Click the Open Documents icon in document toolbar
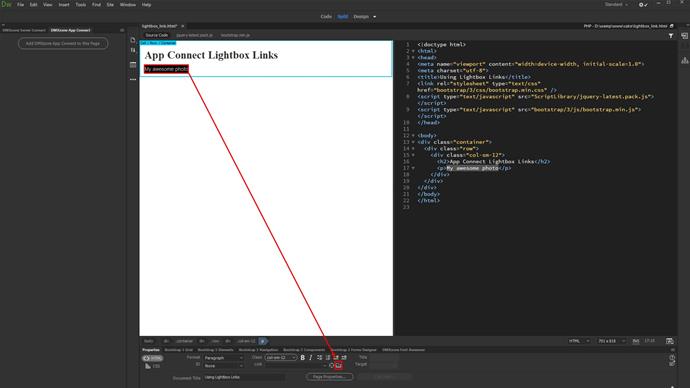Image resolution: width=690 pixels, height=388 pixels. click(x=133, y=40)
